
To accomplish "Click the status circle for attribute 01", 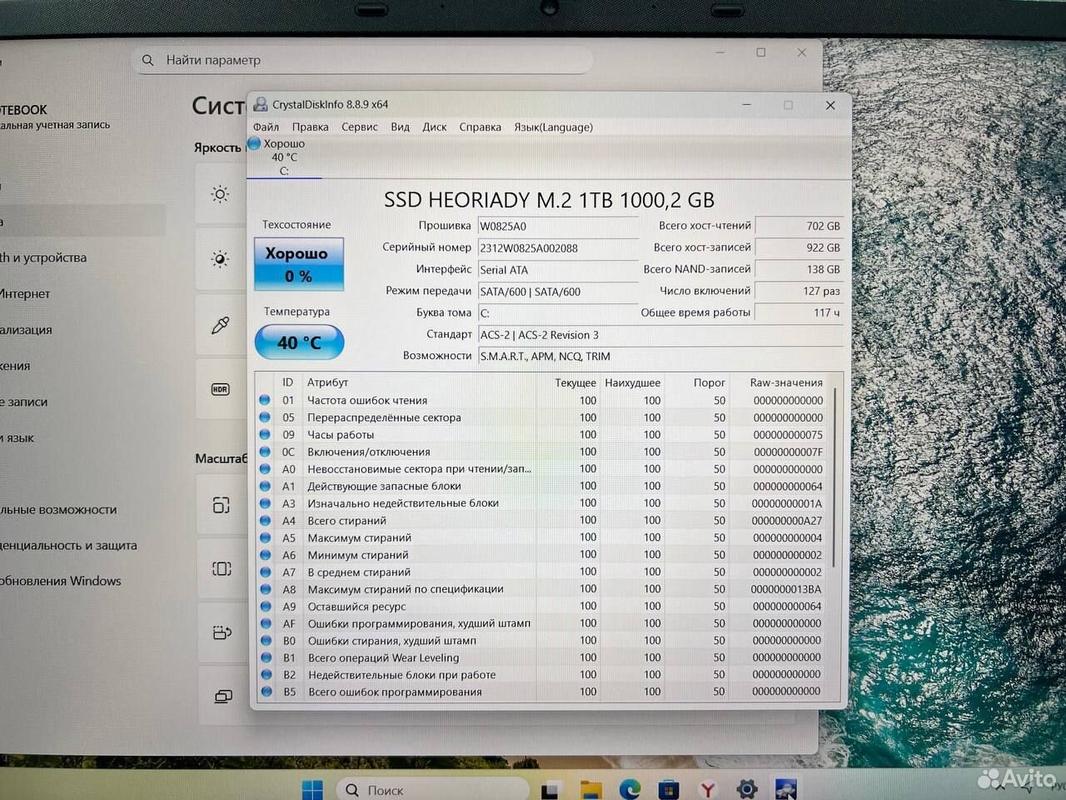I will click(264, 400).
